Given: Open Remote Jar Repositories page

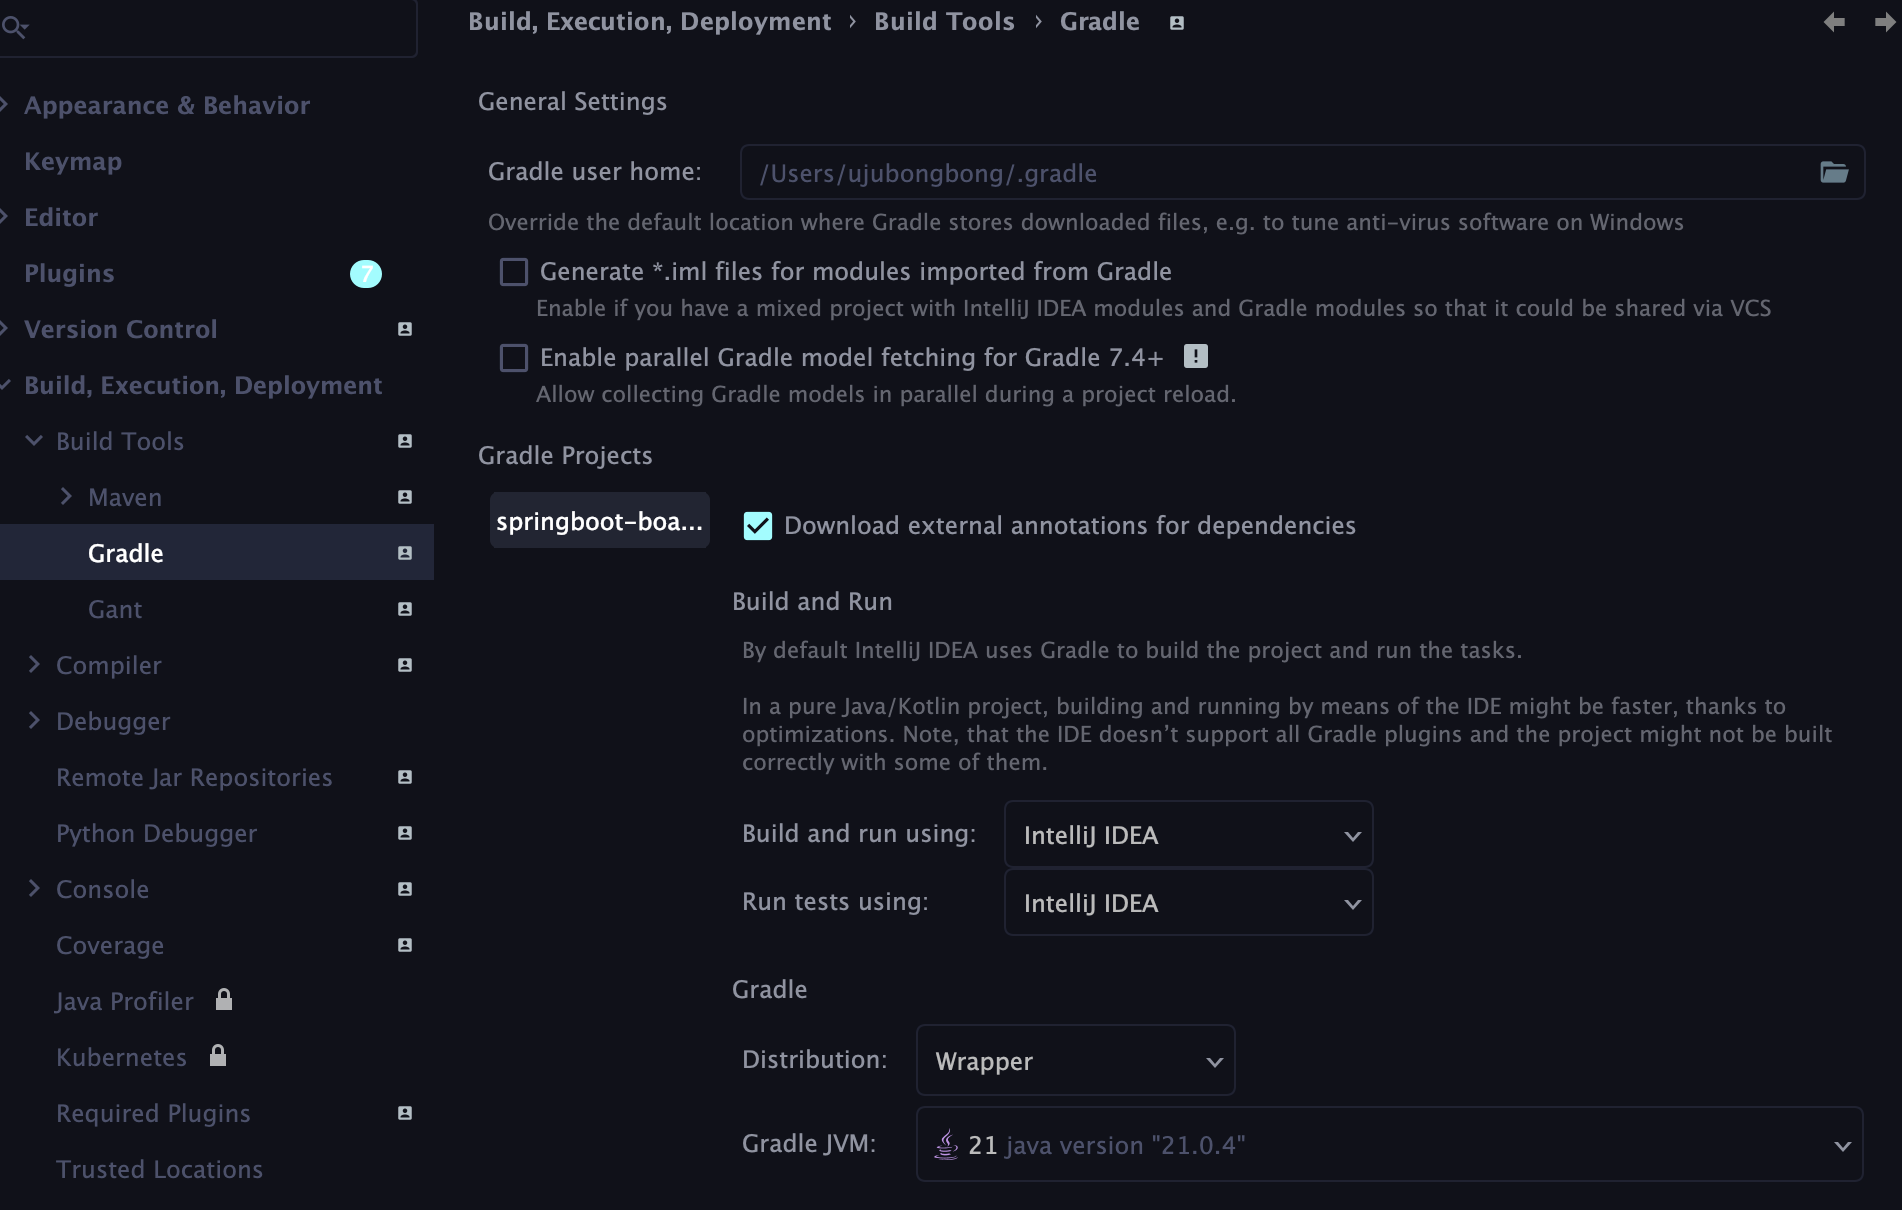Looking at the screenshot, I should coord(194,777).
